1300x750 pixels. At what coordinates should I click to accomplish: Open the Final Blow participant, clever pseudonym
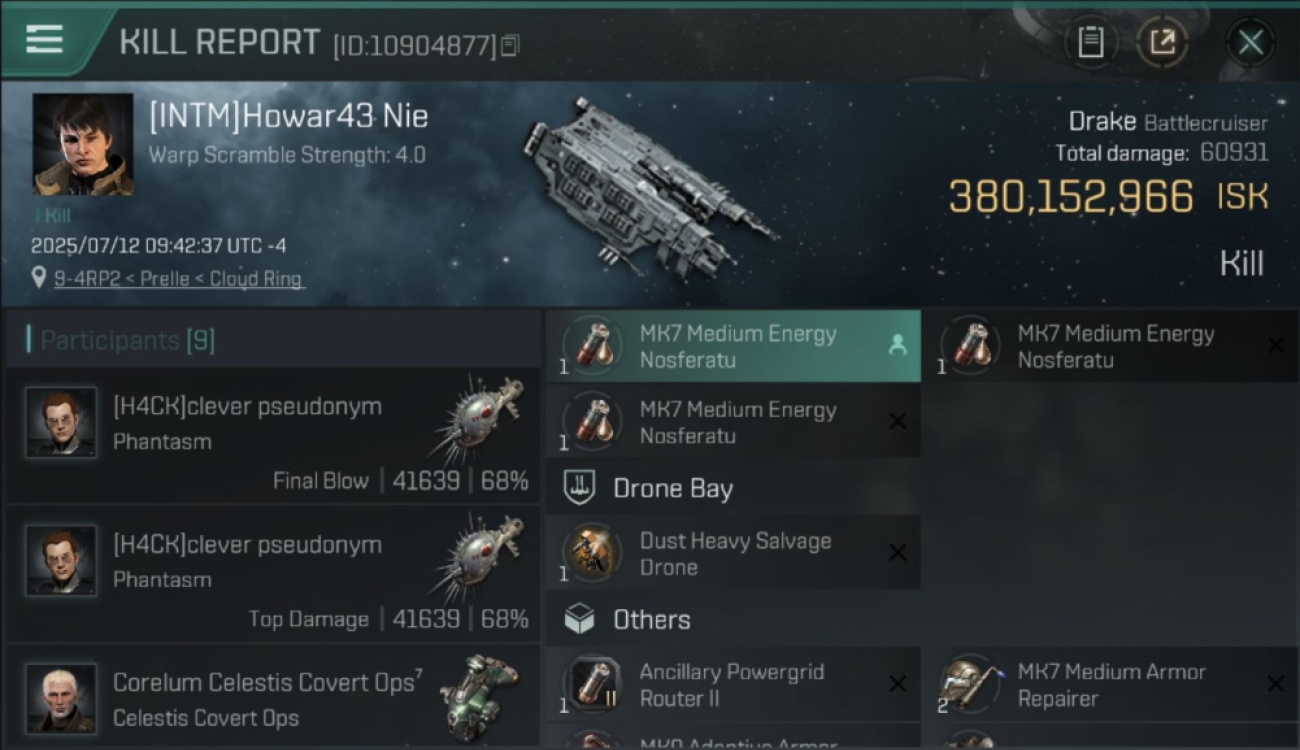click(x=273, y=436)
